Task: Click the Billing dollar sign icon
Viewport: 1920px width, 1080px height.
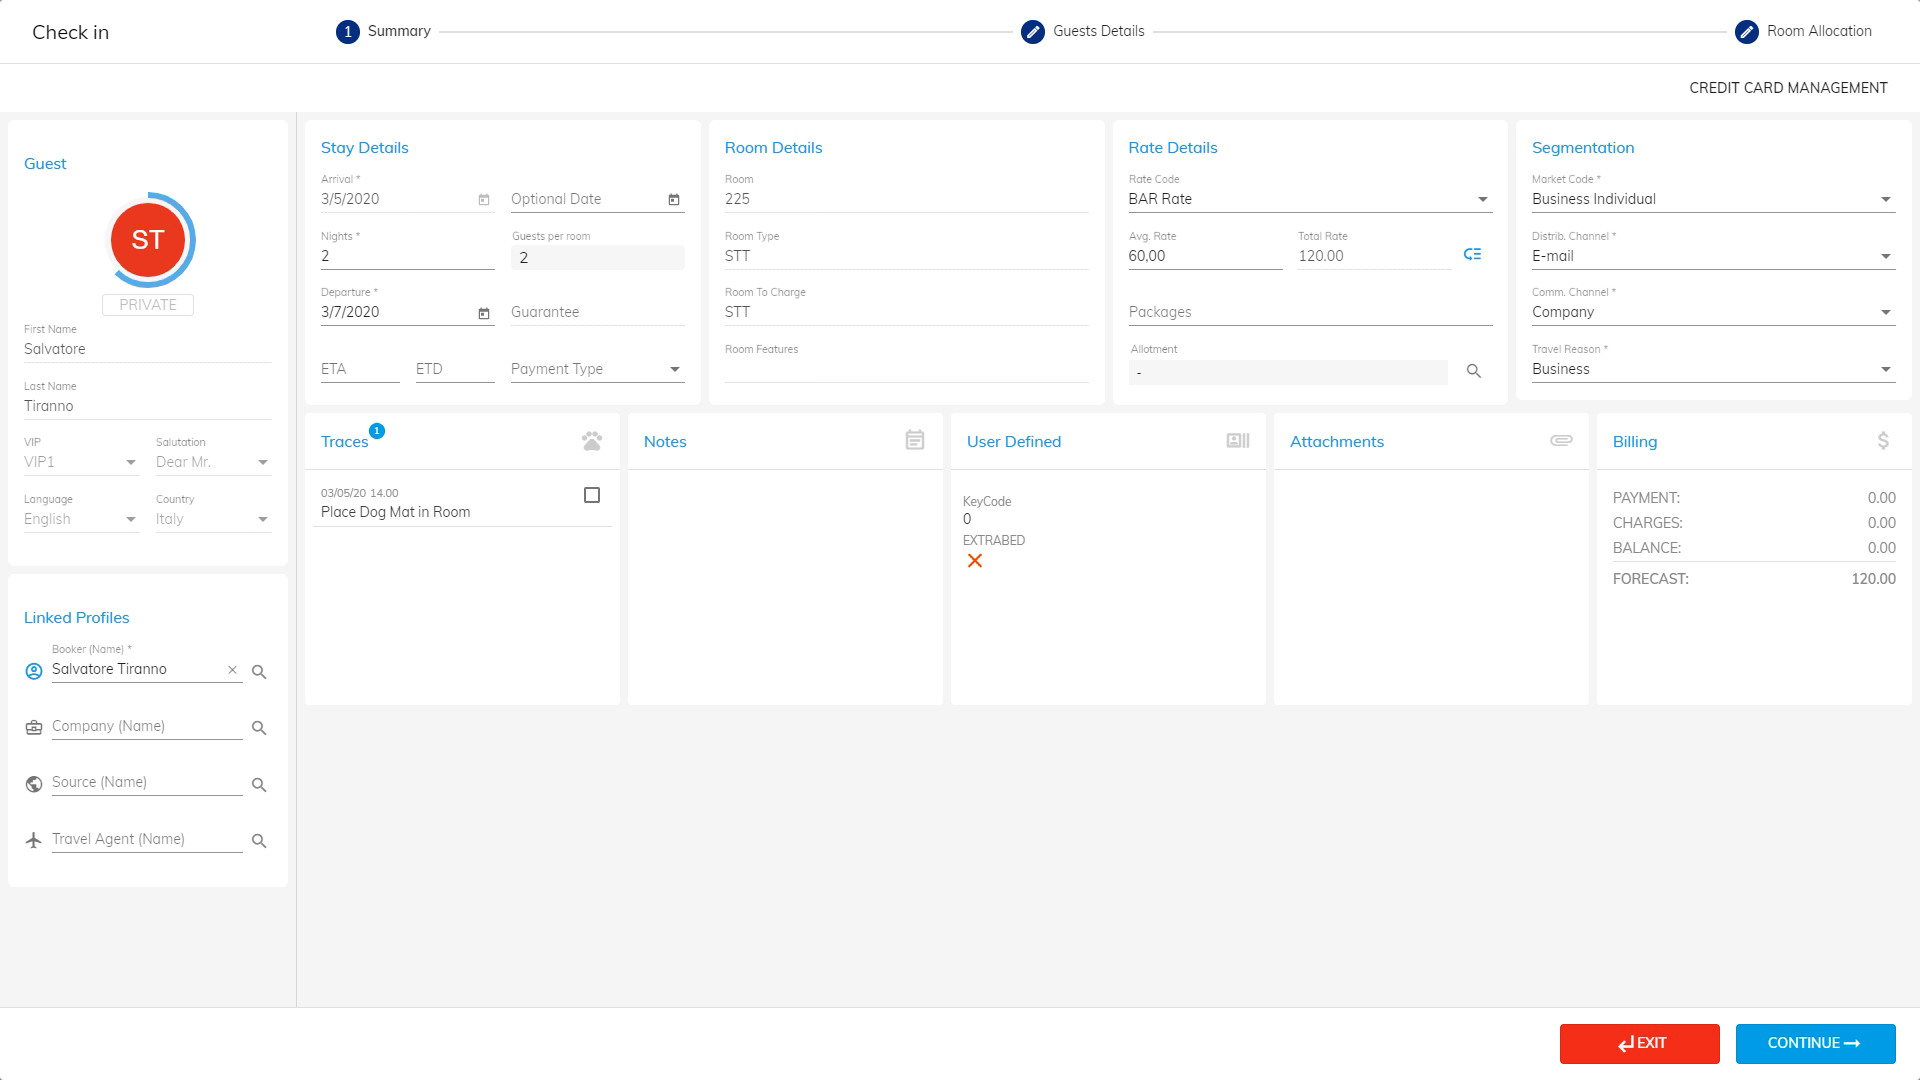Action: (1883, 441)
